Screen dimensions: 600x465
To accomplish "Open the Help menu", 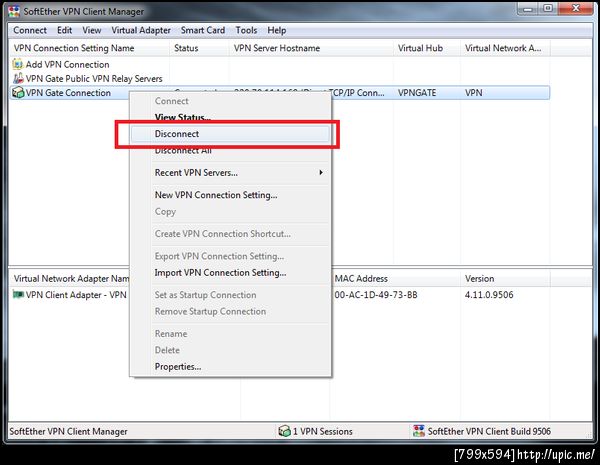I will [277, 30].
